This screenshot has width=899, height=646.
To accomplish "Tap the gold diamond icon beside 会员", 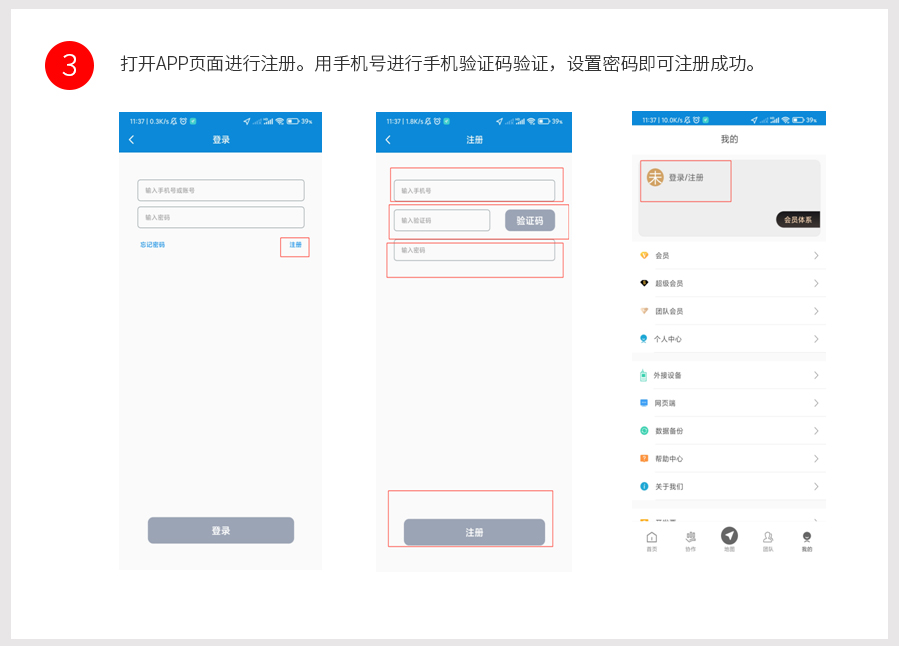I will point(644,255).
